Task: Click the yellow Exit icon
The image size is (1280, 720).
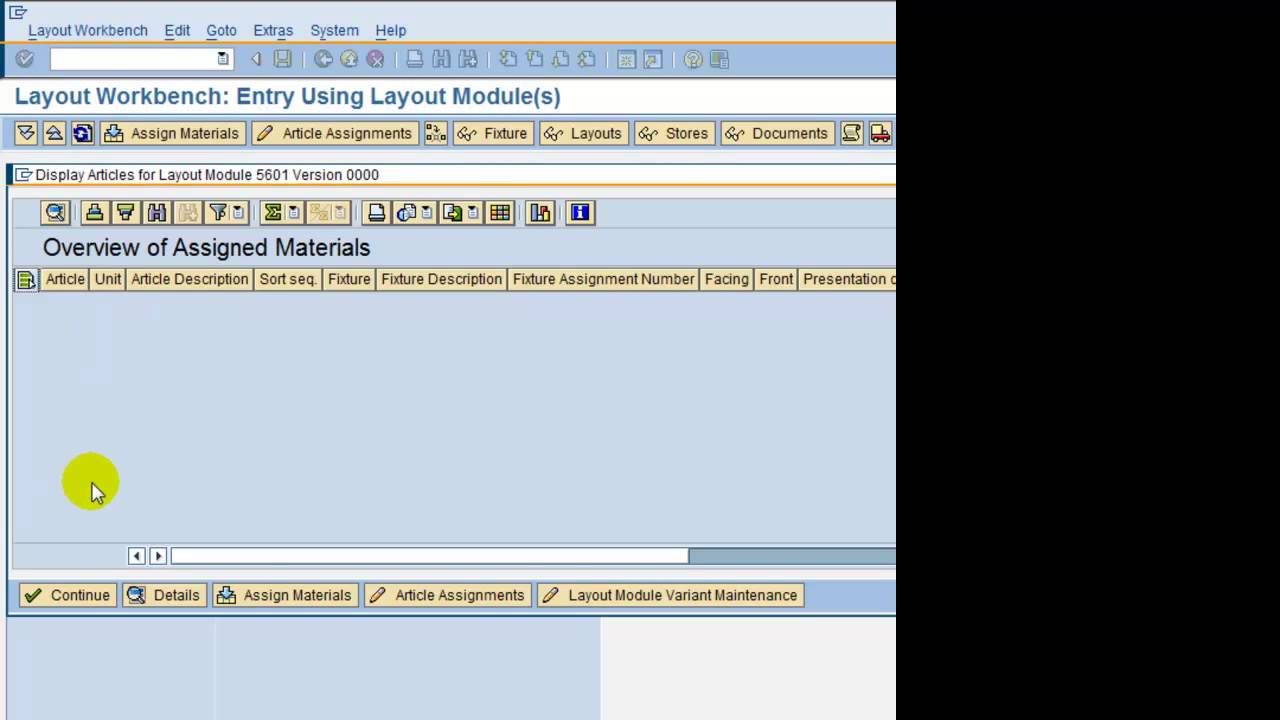Action: (349, 60)
